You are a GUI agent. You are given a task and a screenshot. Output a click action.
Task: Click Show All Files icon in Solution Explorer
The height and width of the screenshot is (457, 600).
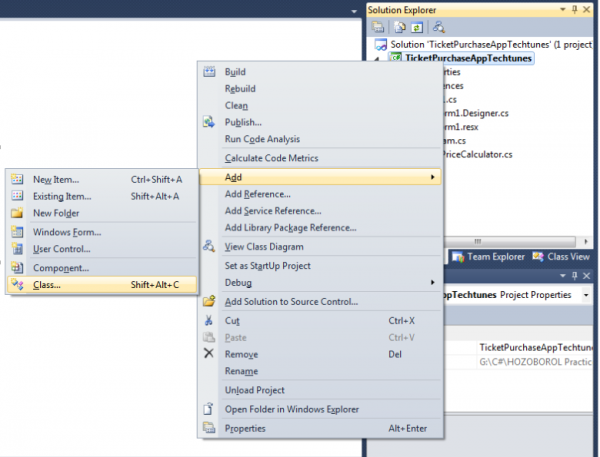[x=400, y=27]
